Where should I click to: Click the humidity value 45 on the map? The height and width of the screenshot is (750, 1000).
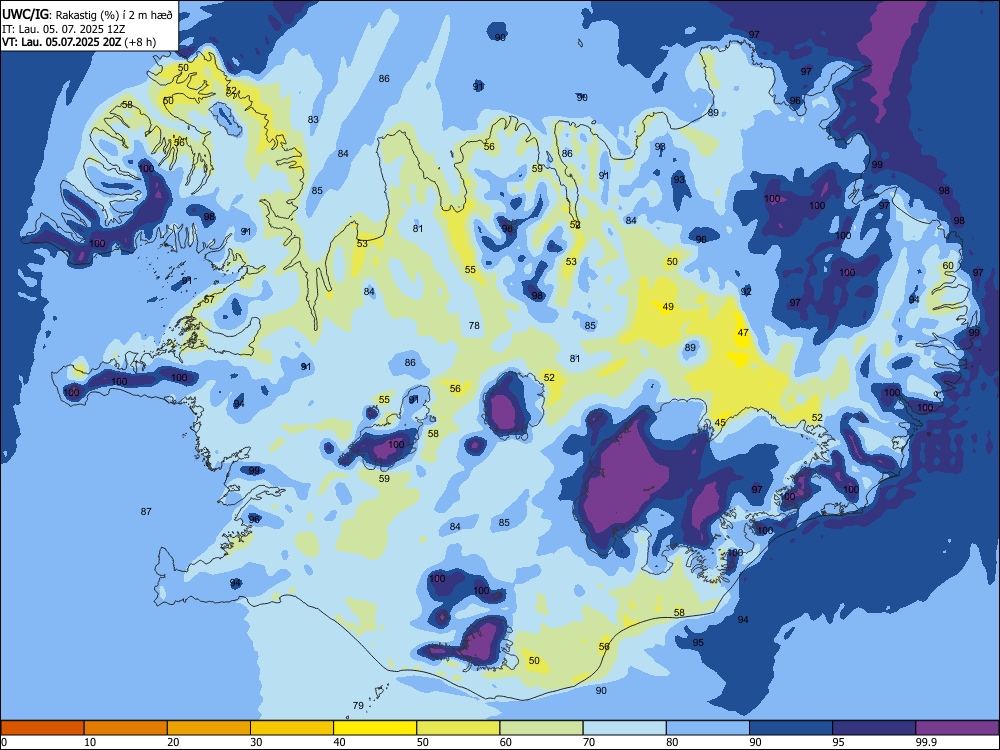coord(720,422)
